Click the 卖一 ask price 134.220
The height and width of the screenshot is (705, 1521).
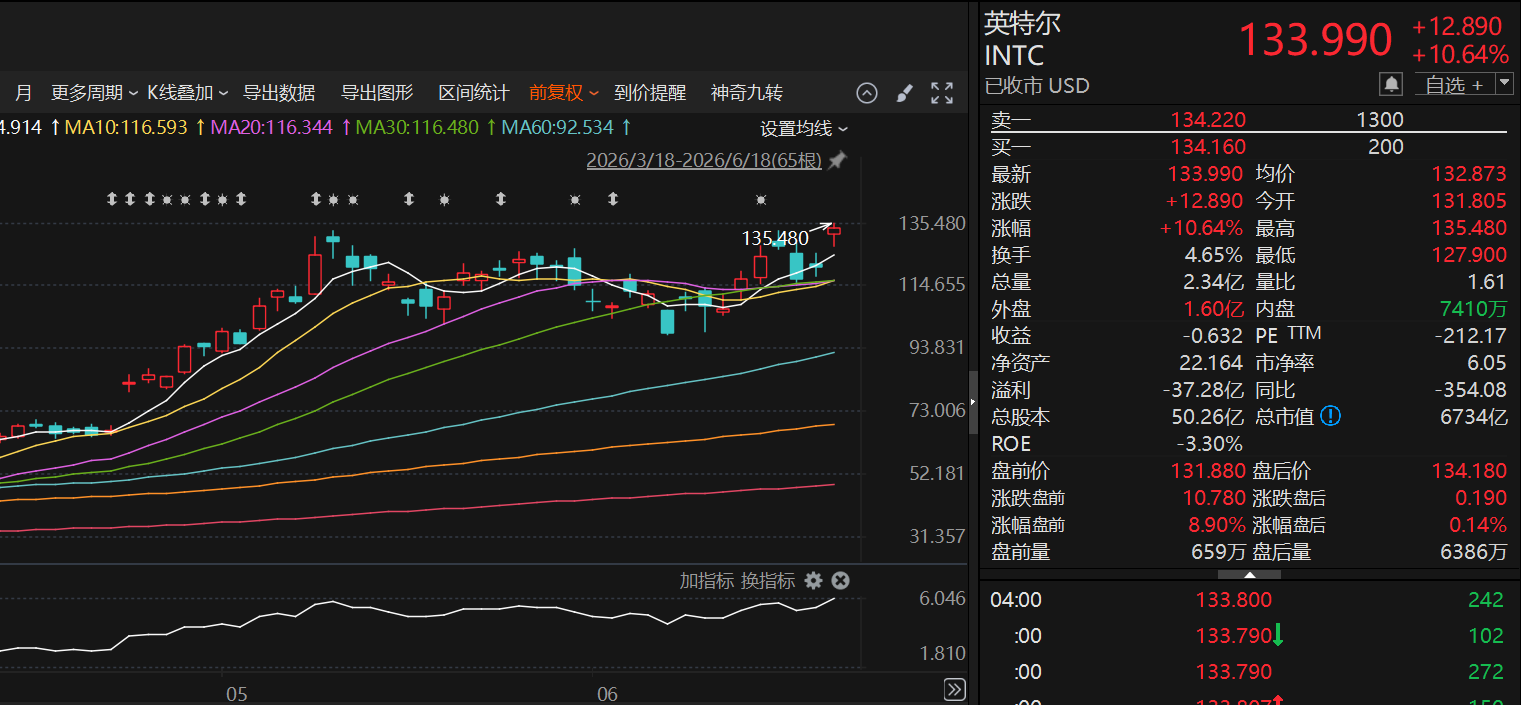pyautogui.click(x=1208, y=120)
